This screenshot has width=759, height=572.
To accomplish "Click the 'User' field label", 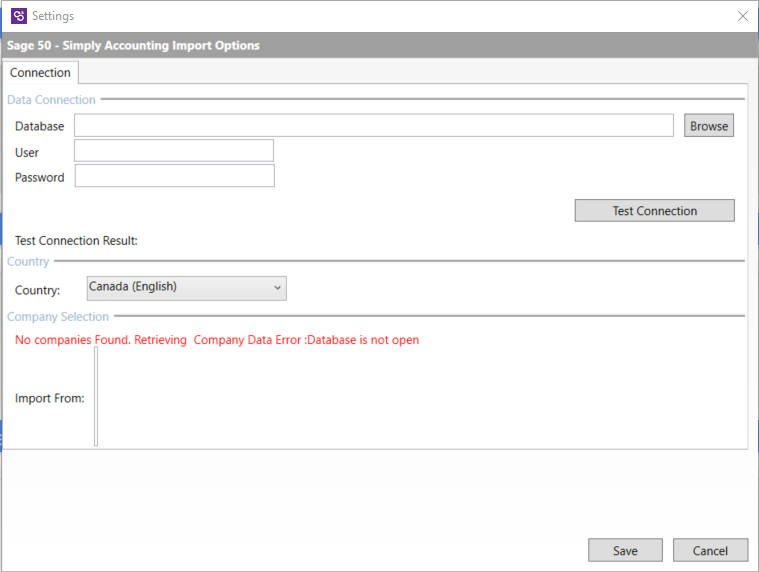I will (27, 152).
